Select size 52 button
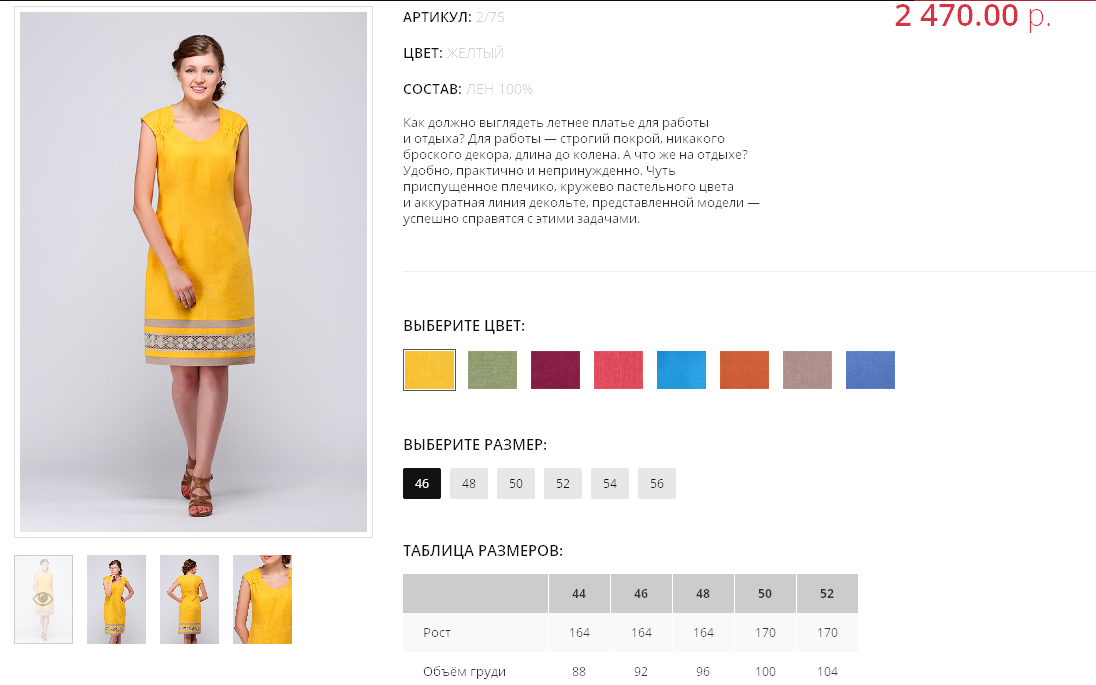 (x=563, y=484)
